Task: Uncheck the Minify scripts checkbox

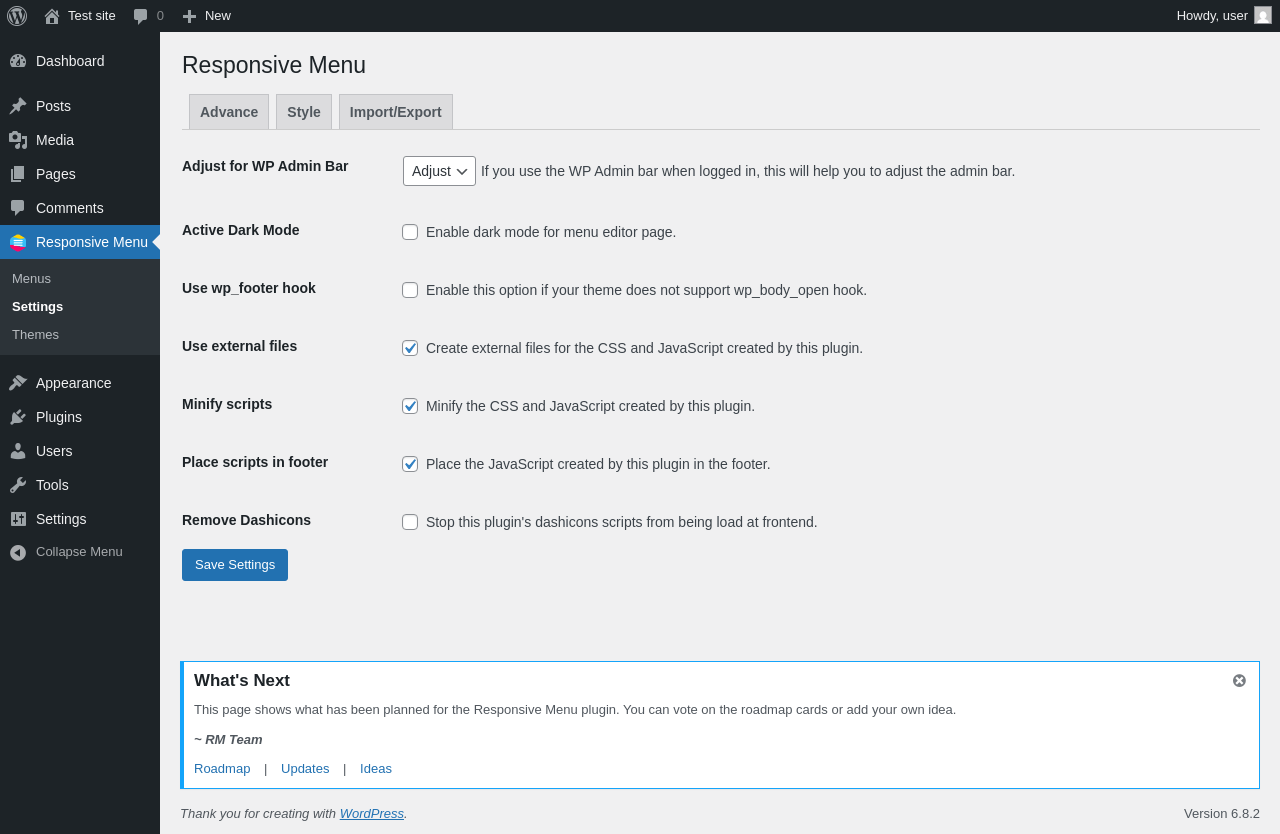Action: (x=410, y=406)
